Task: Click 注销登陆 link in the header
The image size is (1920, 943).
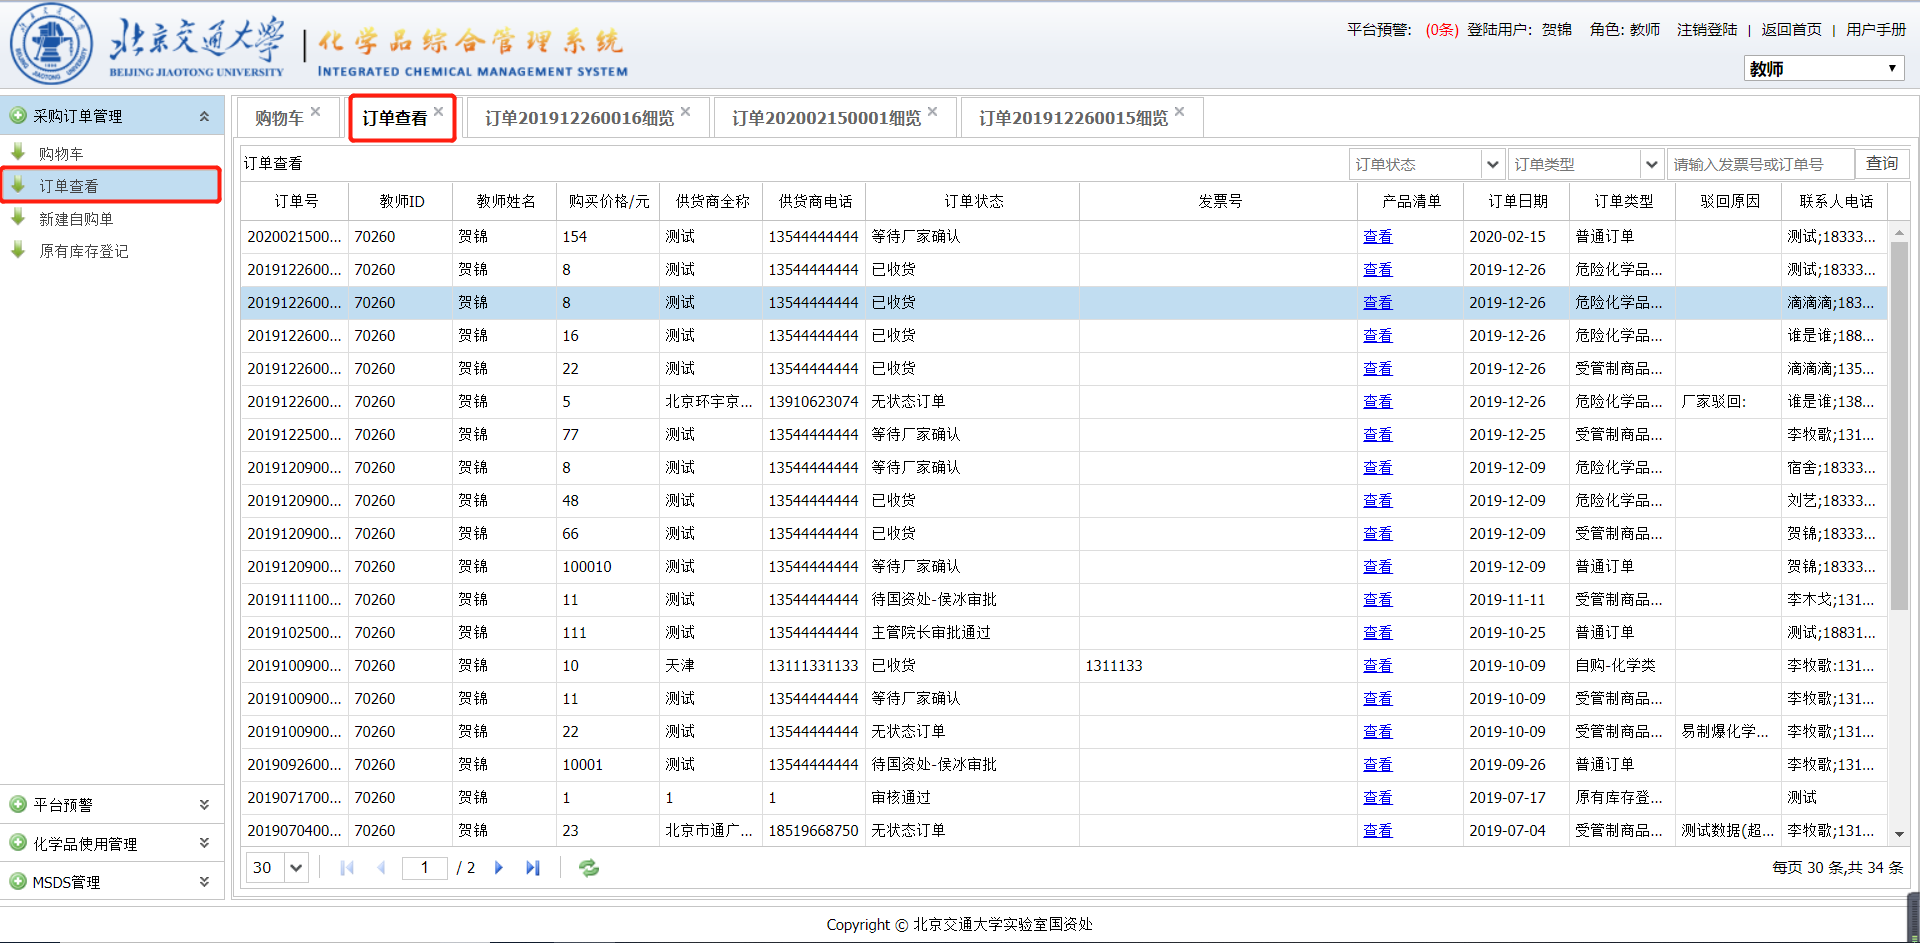Action: (1706, 30)
